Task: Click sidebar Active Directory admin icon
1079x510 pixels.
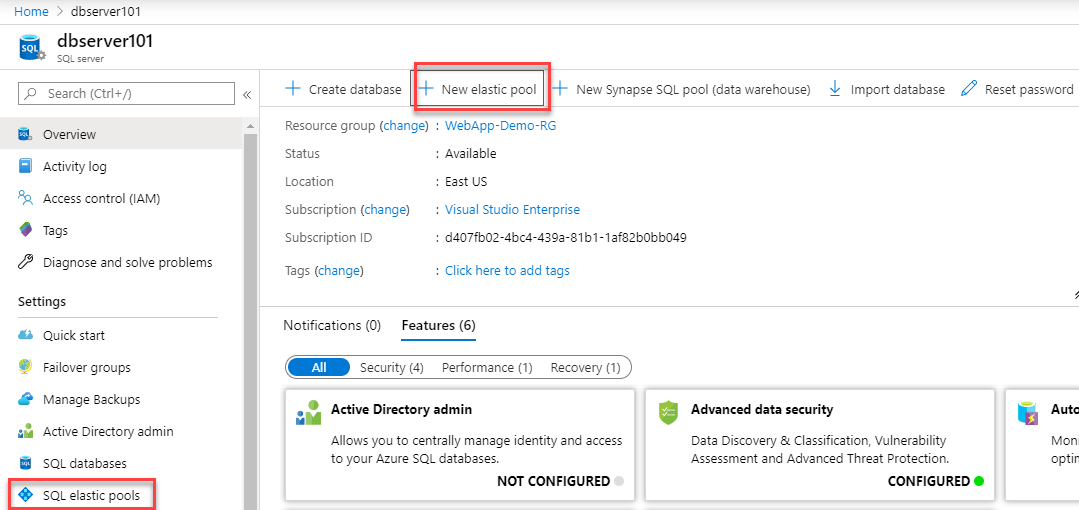Action: point(25,432)
